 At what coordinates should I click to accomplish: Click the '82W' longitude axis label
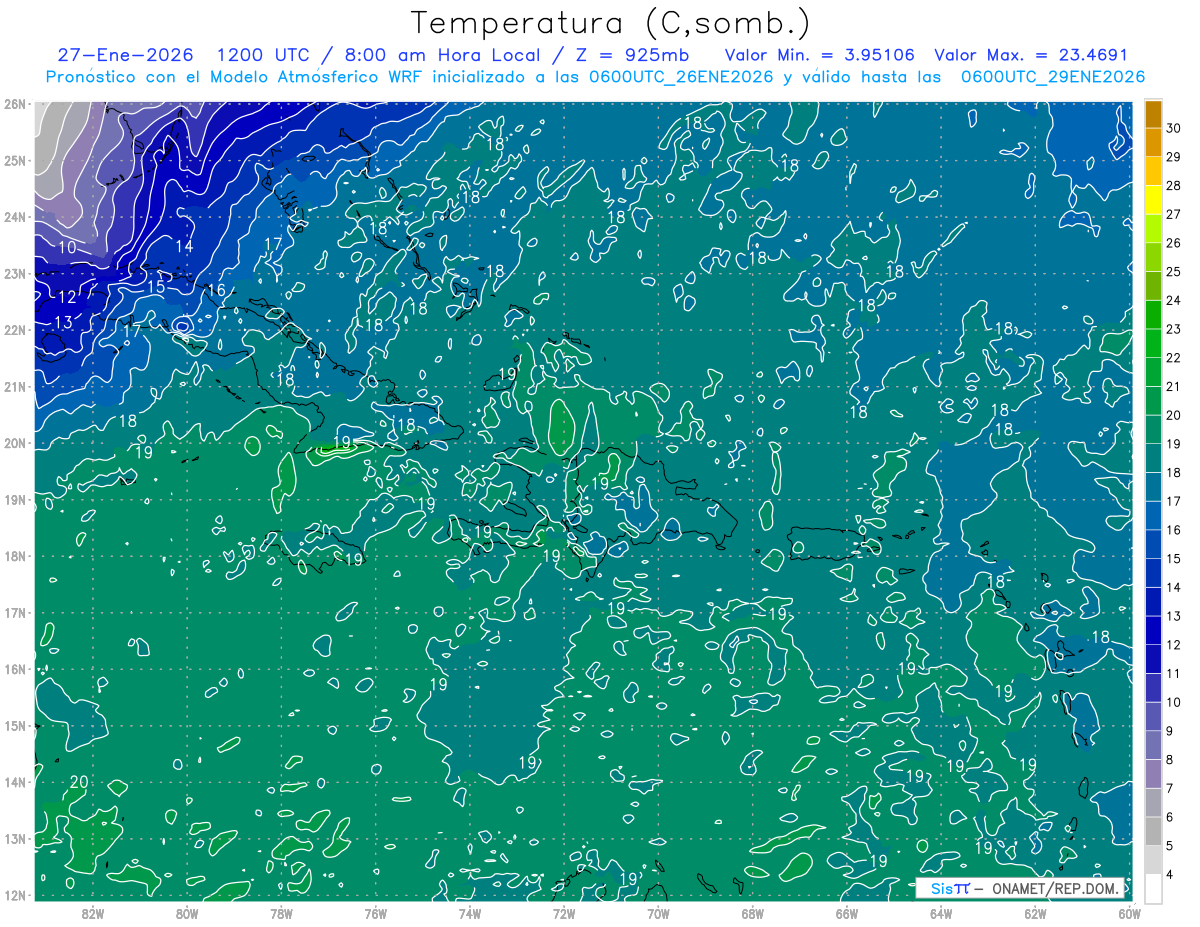pyautogui.click(x=93, y=912)
